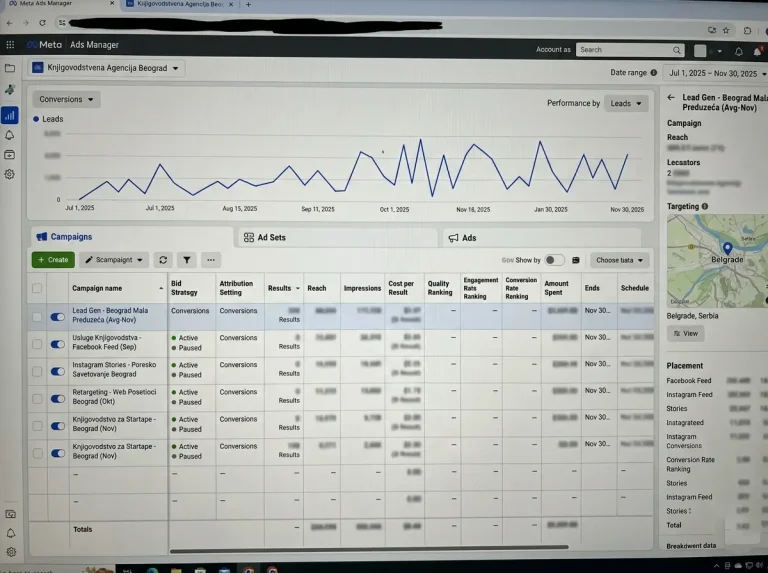Open the filter funnel icon
The height and width of the screenshot is (573, 768).
point(187,260)
